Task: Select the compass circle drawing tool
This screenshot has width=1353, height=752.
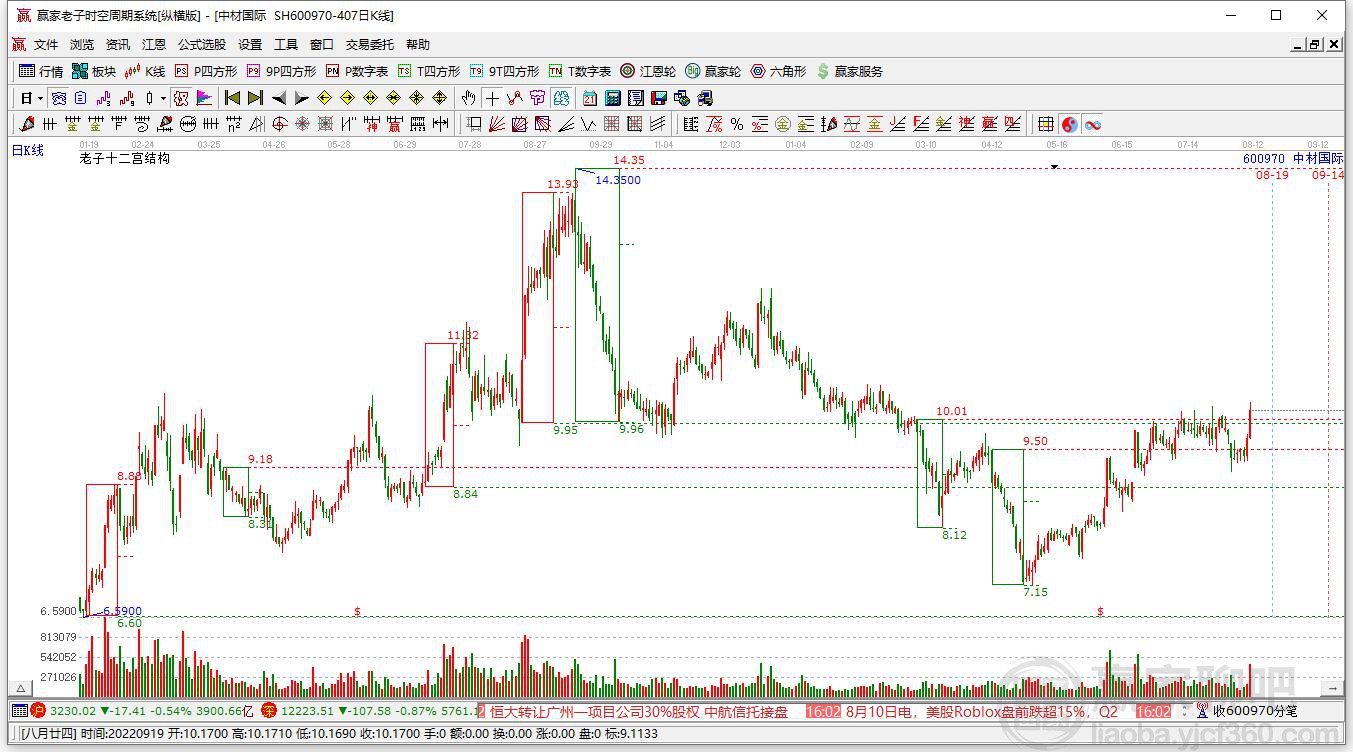Action: tap(279, 124)
